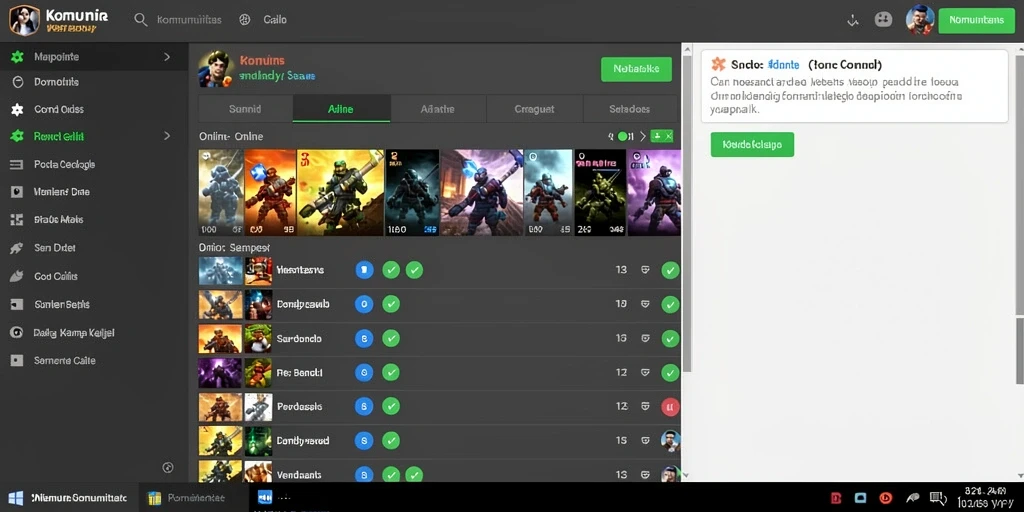This screenshot has width=1024, height=512.
Task: Switch to the Ailathe tab
Action: (x=438, y=109)
